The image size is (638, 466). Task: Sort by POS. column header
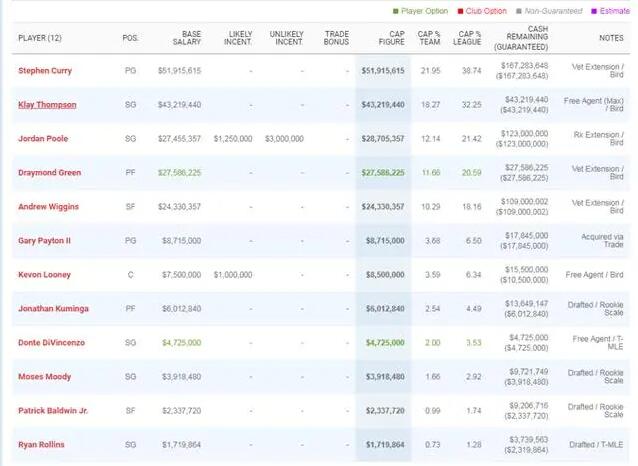click(130, 38)
